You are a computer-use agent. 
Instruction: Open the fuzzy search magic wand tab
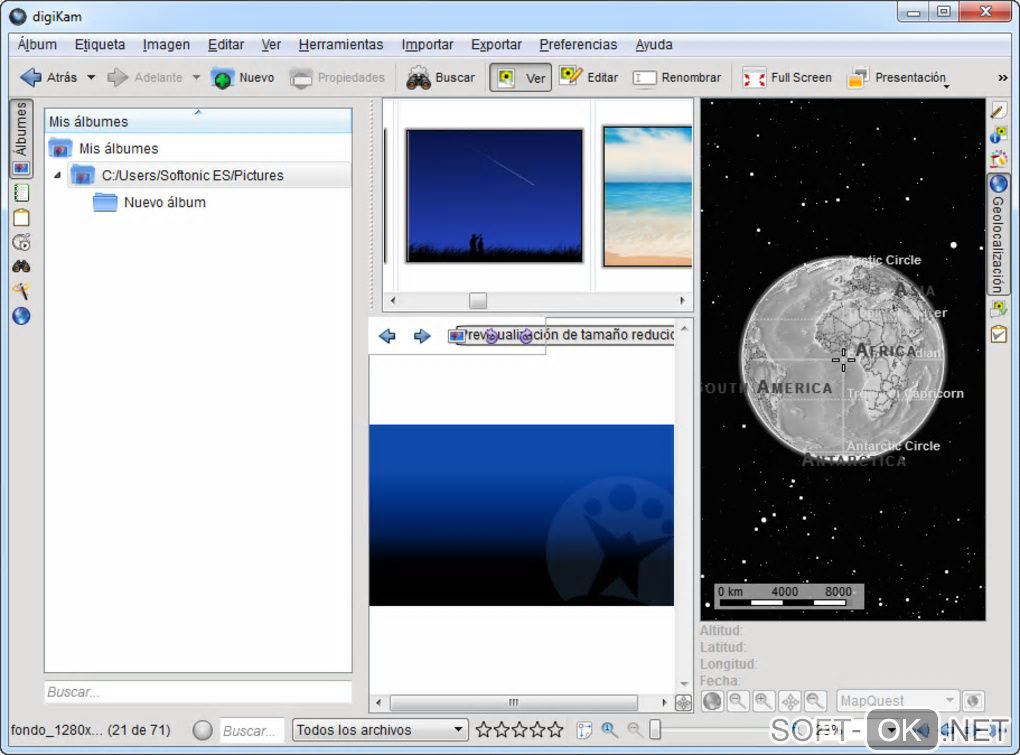pos(21,291)
